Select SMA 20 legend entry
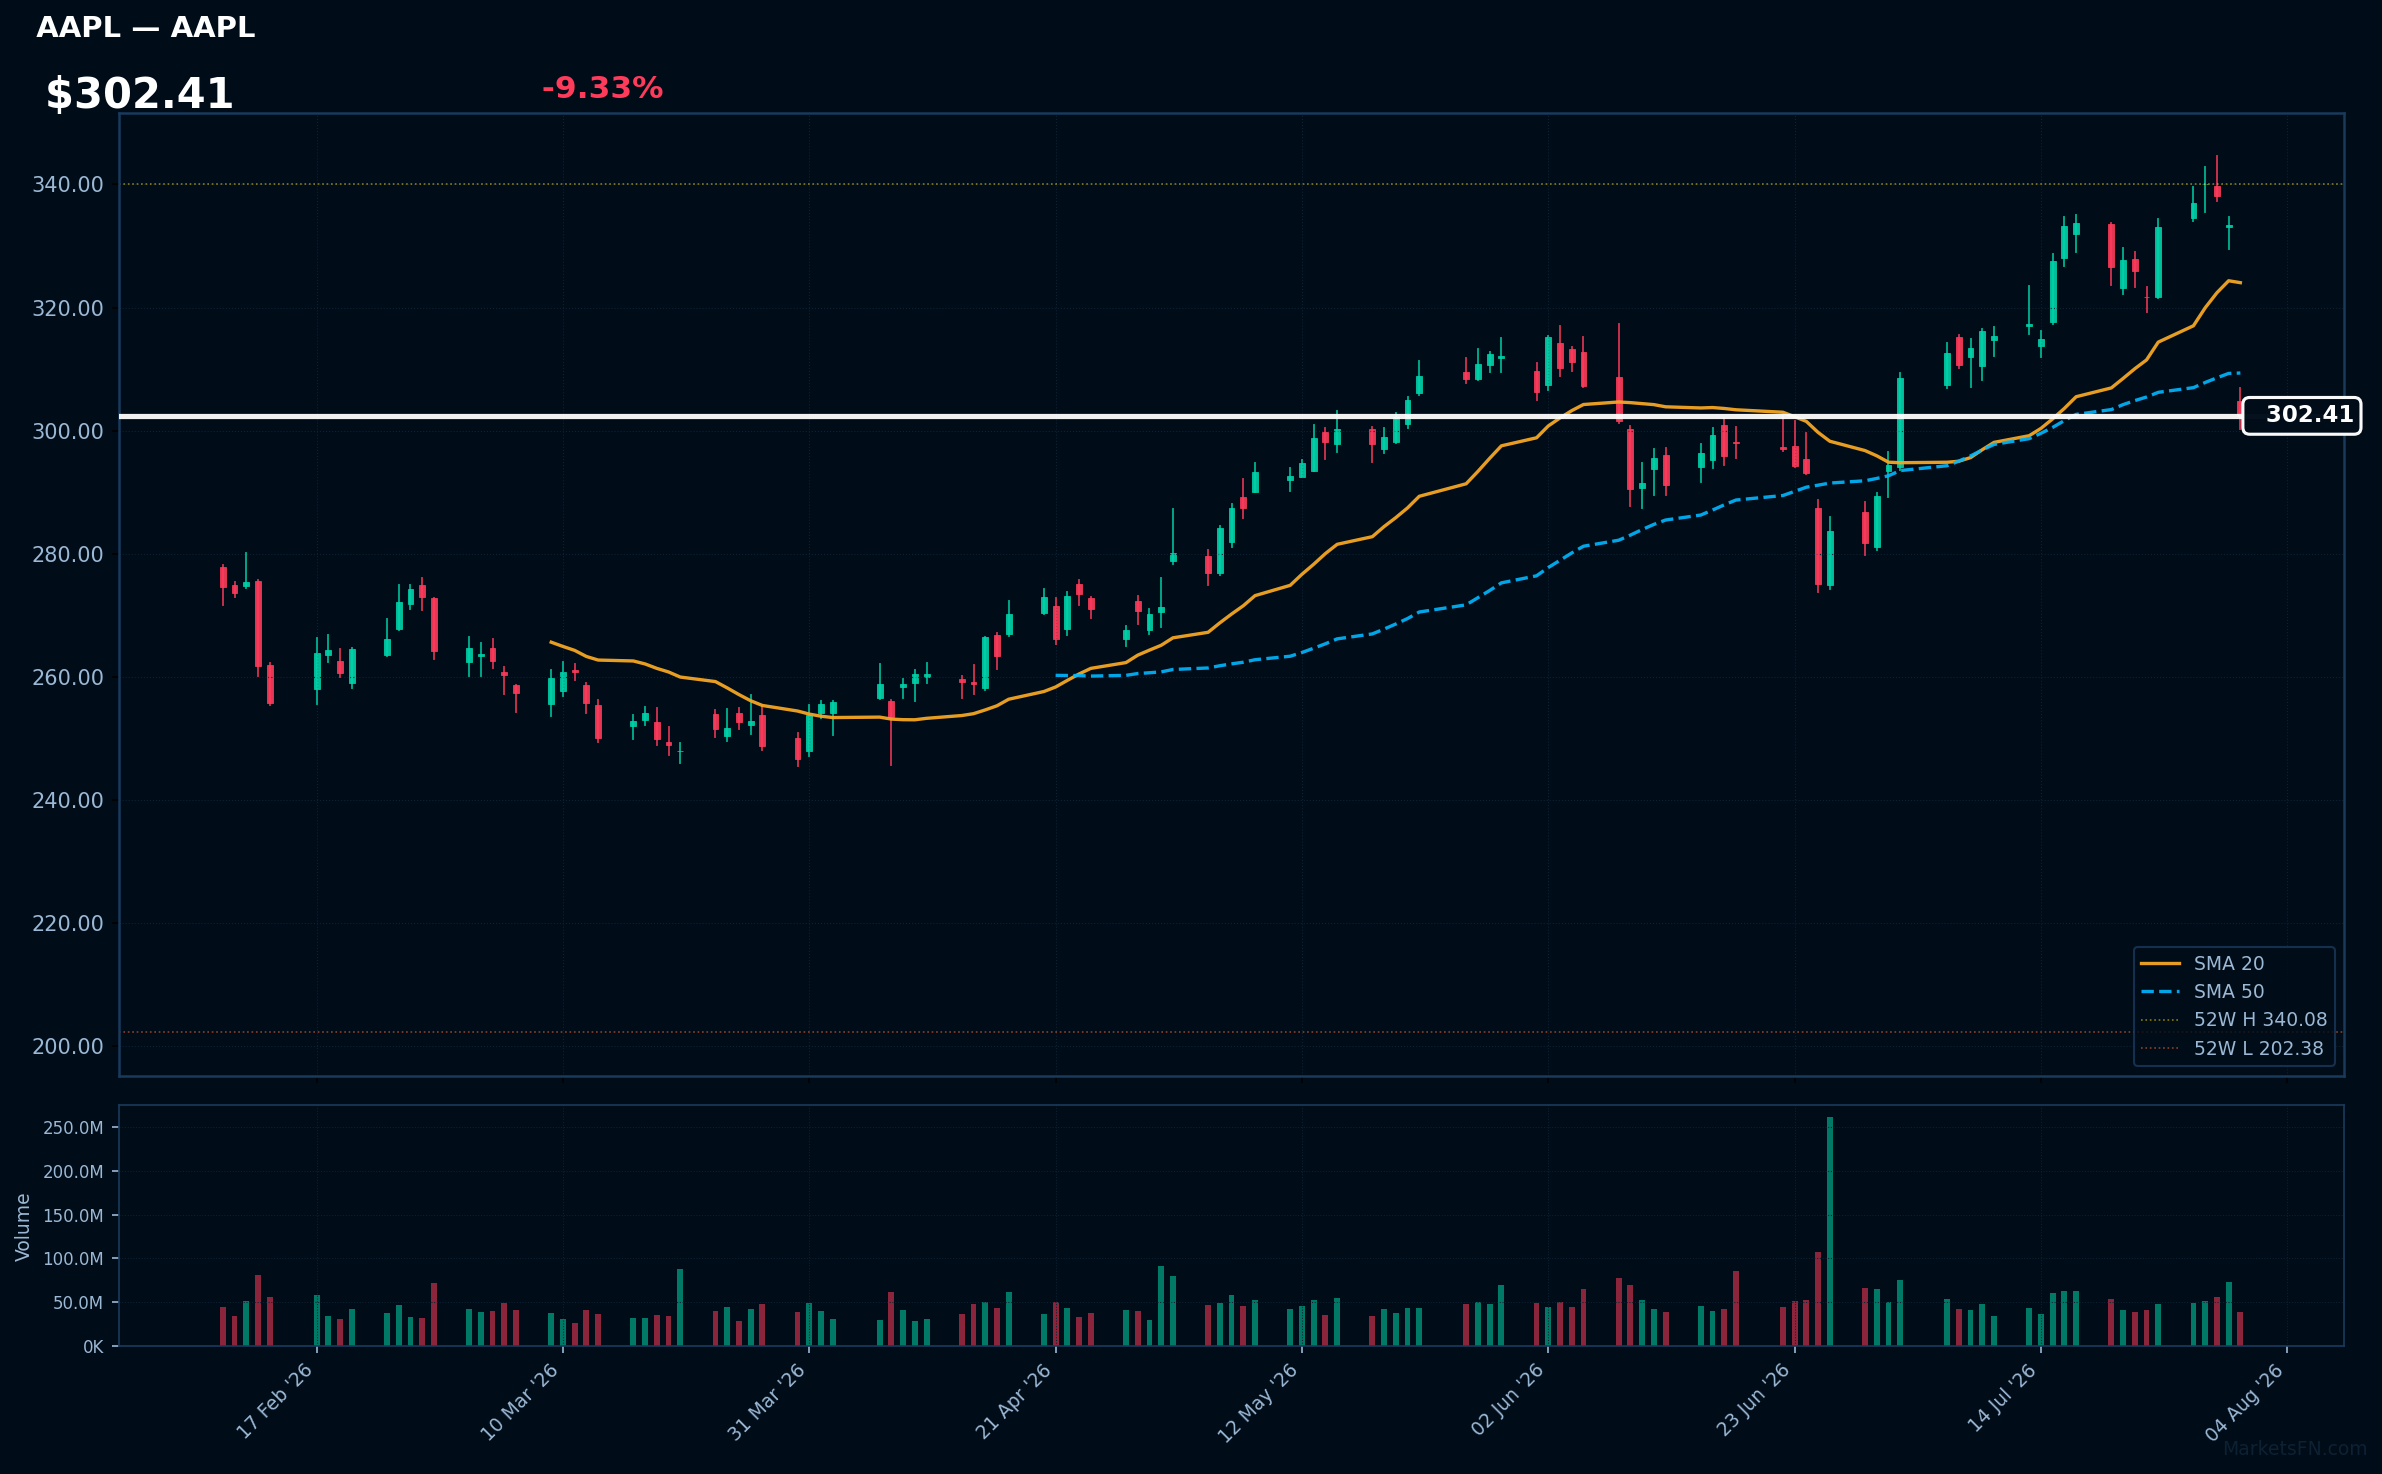Viewport: 2382px width, 1474px height. pos(2202,963)
